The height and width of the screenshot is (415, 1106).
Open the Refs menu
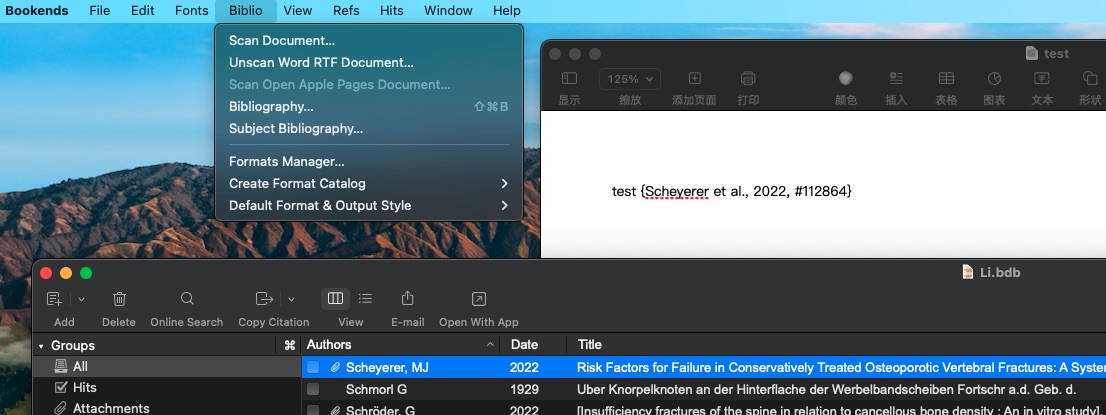tap(346, 11)
